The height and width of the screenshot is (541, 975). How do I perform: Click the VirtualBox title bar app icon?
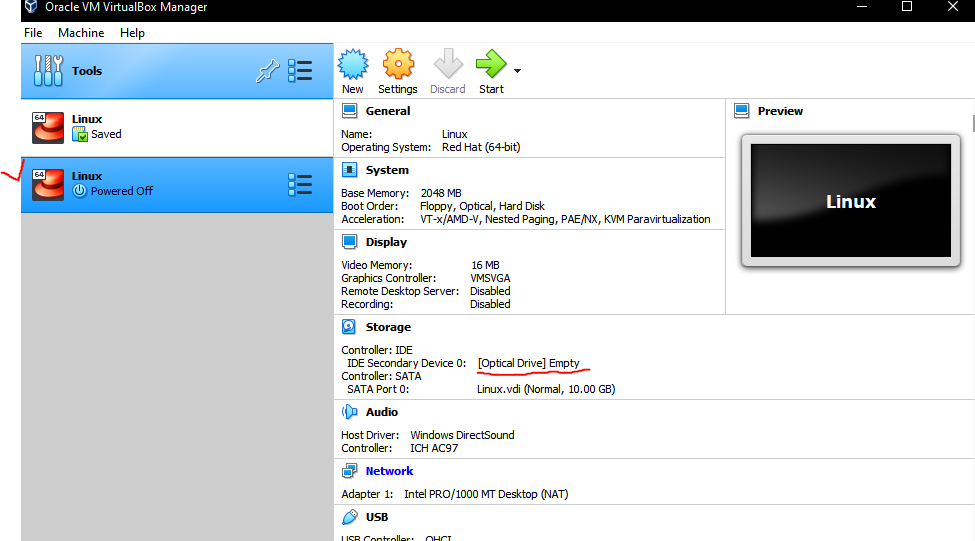tap(30, 7)
